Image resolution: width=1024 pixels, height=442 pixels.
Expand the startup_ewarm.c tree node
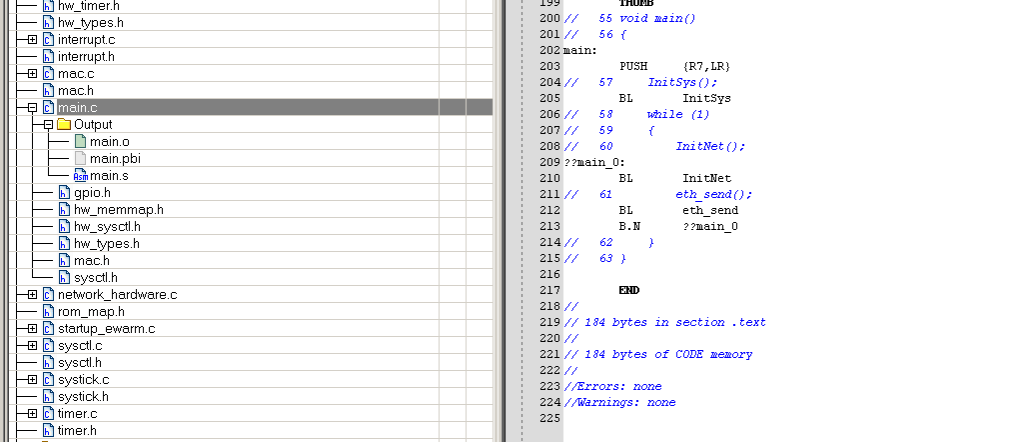[x=32, y=329]
